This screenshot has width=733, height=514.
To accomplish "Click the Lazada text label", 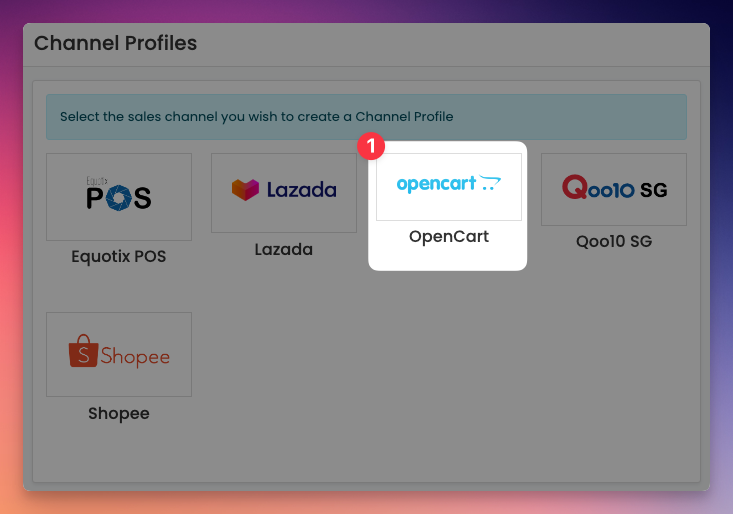I will [284, 250].
